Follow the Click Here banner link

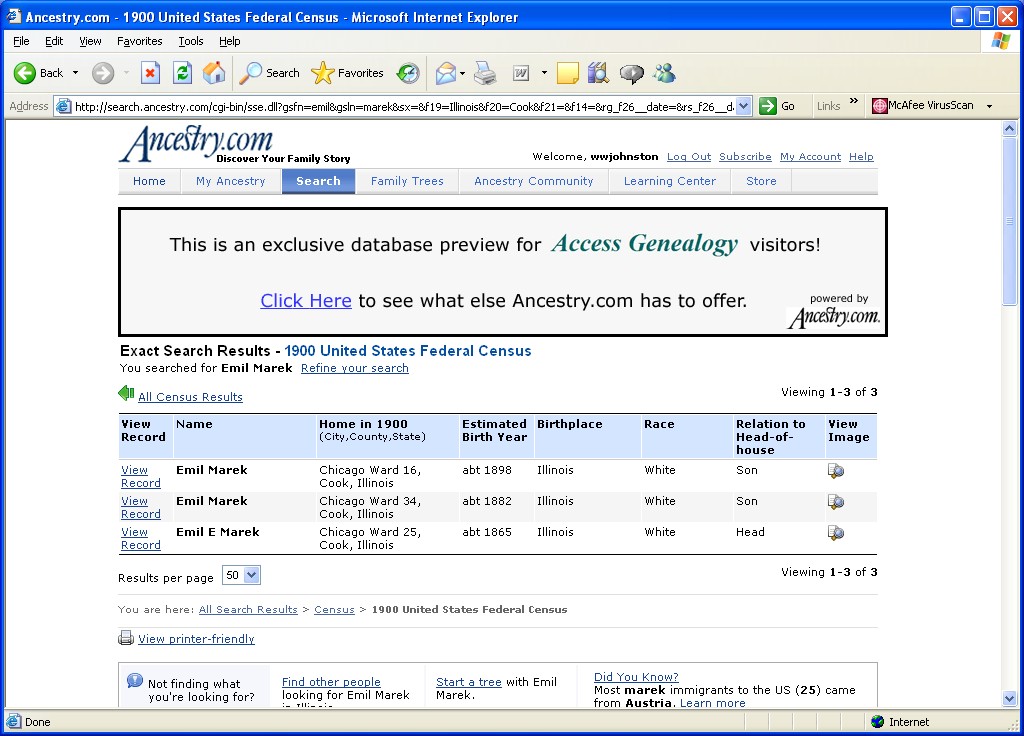(306, 300)
